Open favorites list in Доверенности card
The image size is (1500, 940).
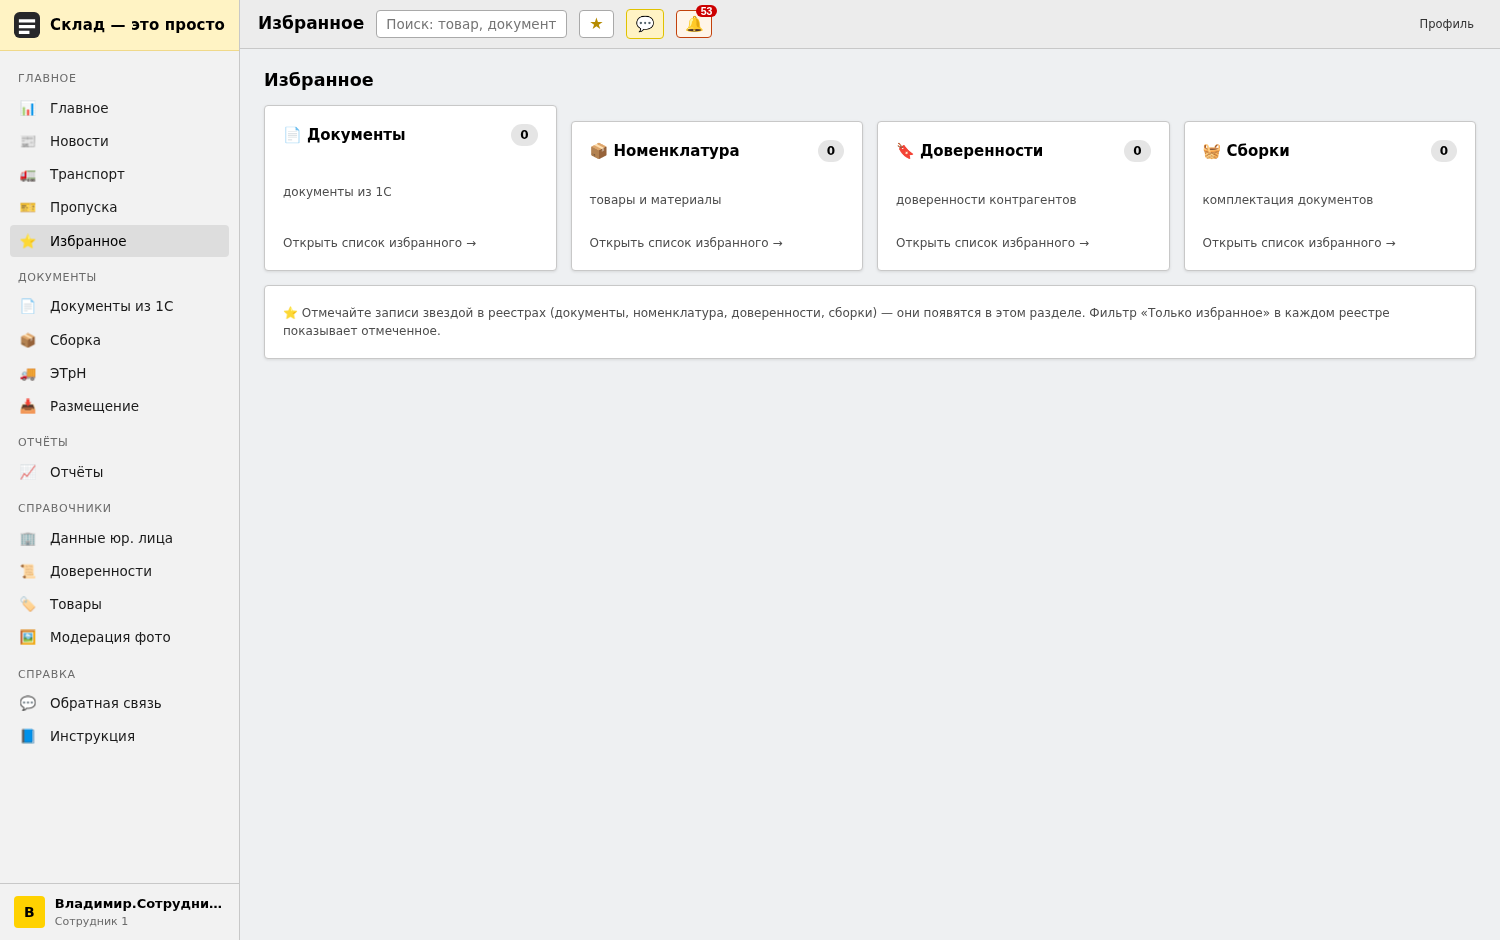point(992,243)
